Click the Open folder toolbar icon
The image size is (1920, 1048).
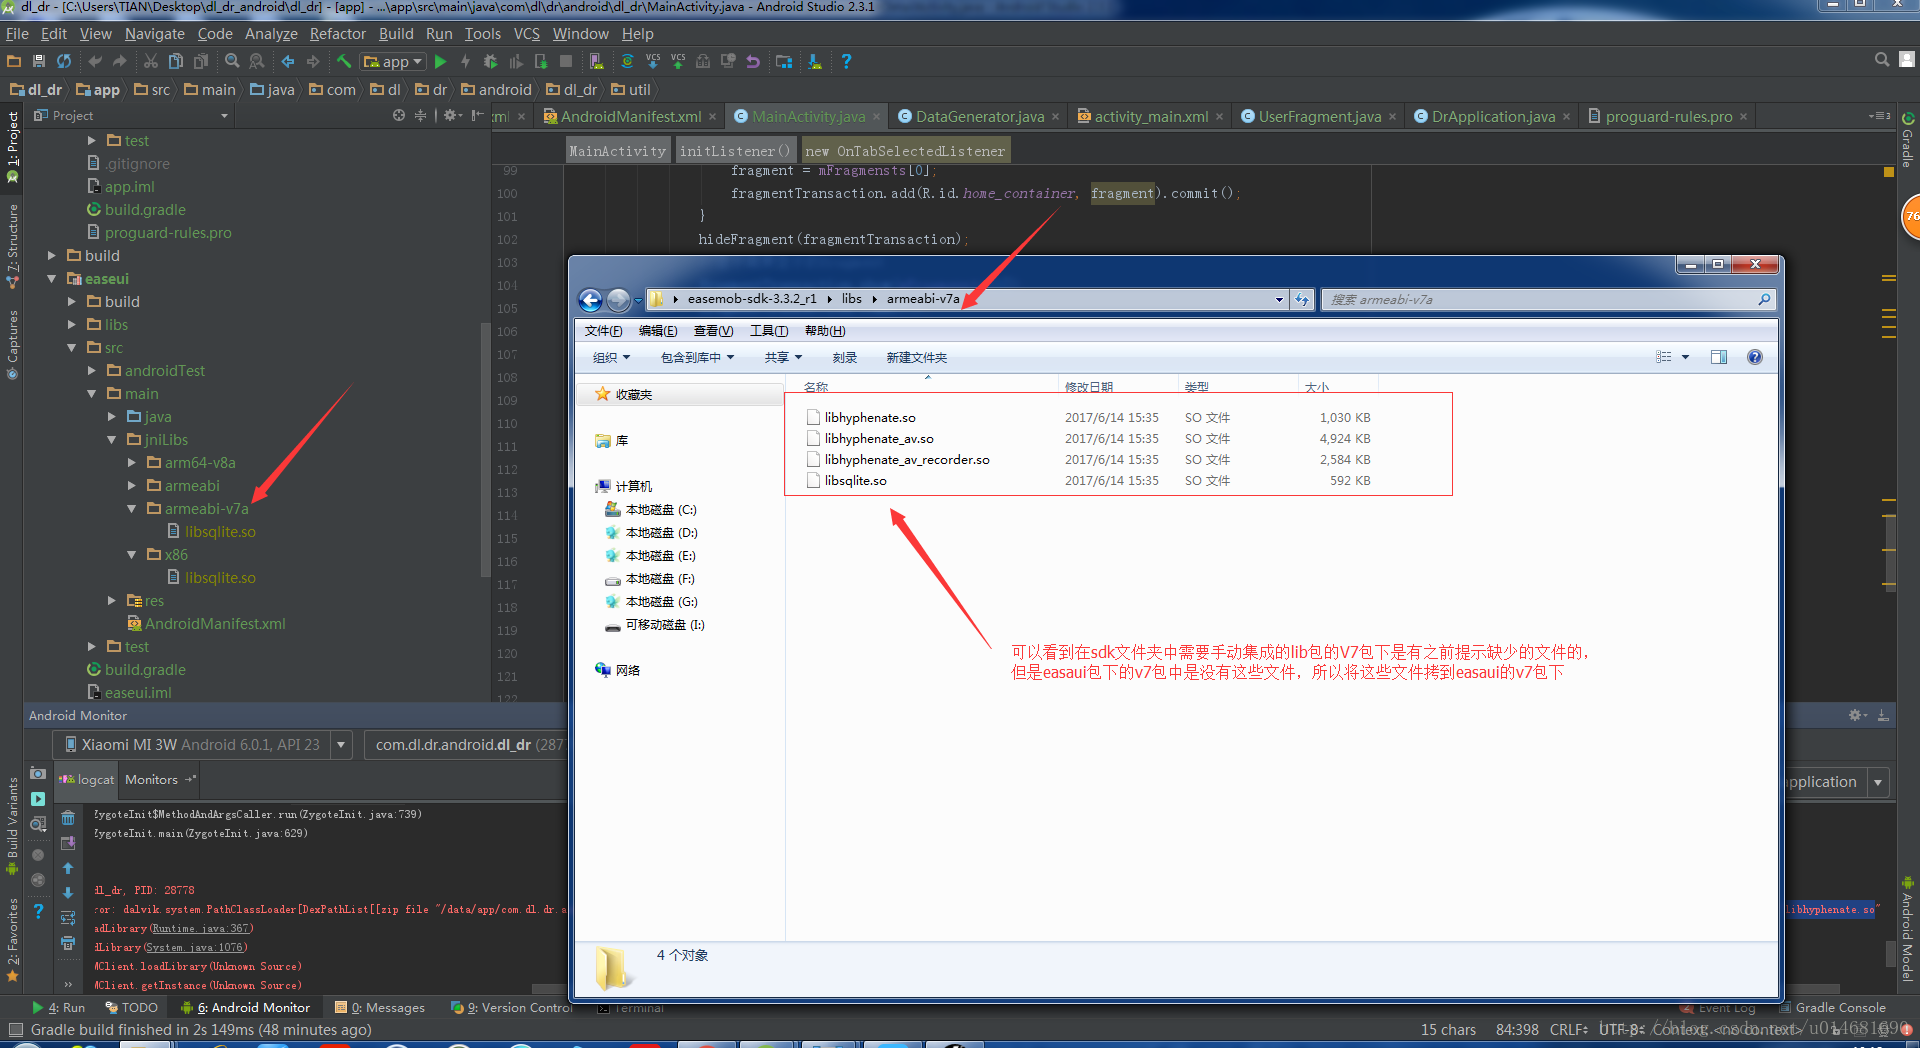point(14,61)
